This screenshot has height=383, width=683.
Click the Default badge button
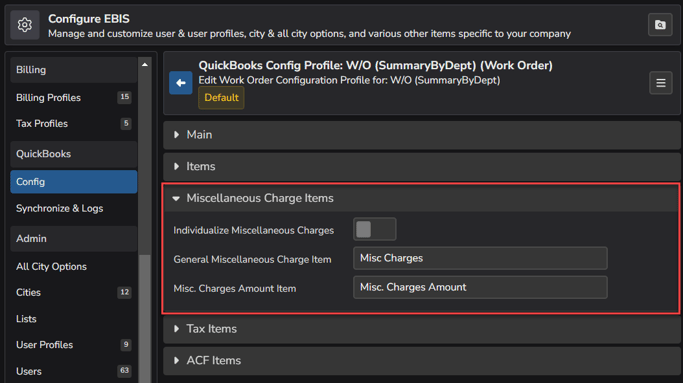221,98
